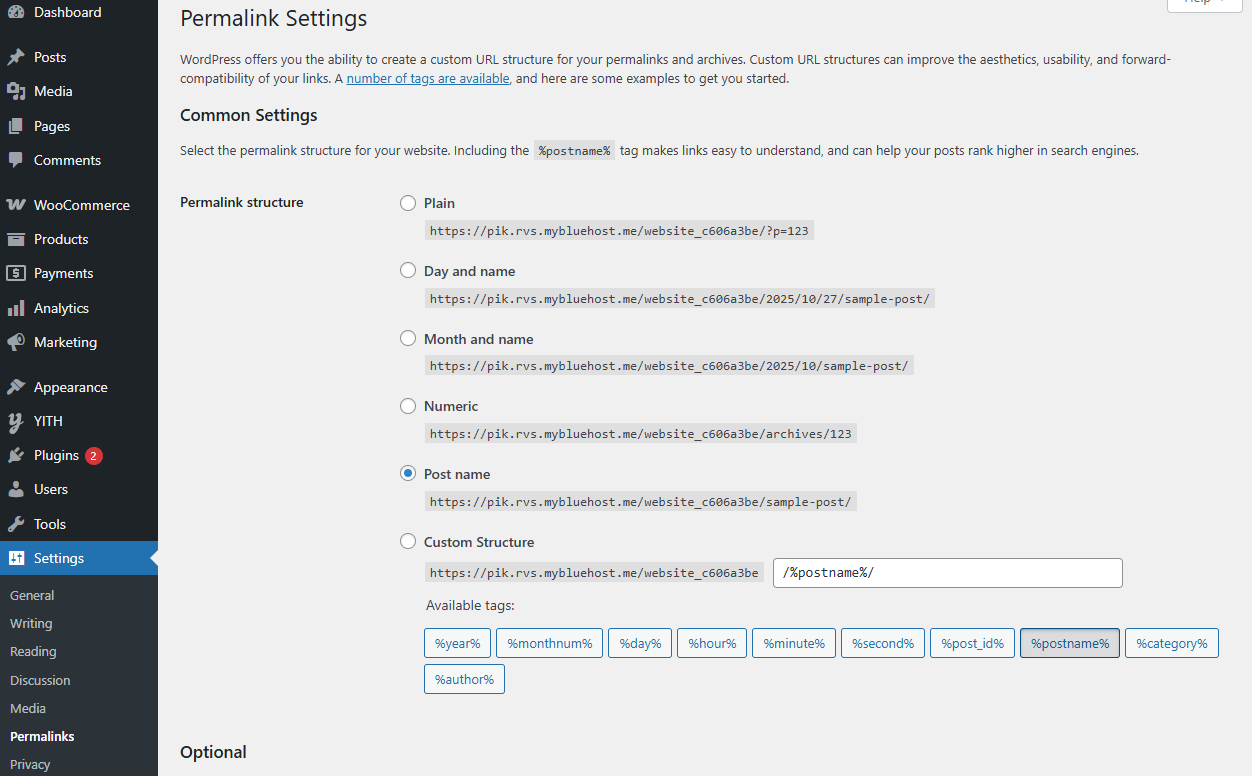Viewport: 1252px width, 776px height.
Task: Click the Posts pin icon in sidebar
Action: point(16,57)
